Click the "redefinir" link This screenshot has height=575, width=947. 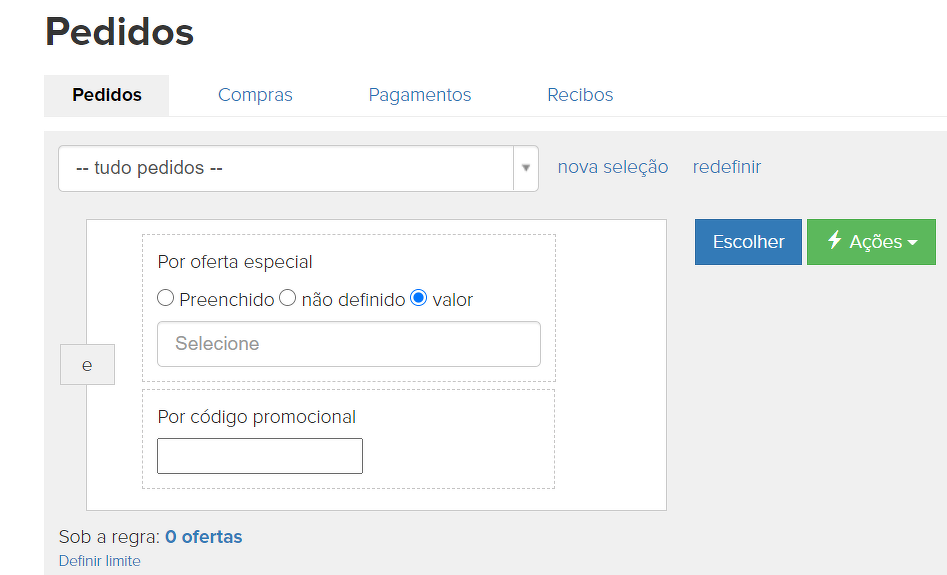(727, 167)
